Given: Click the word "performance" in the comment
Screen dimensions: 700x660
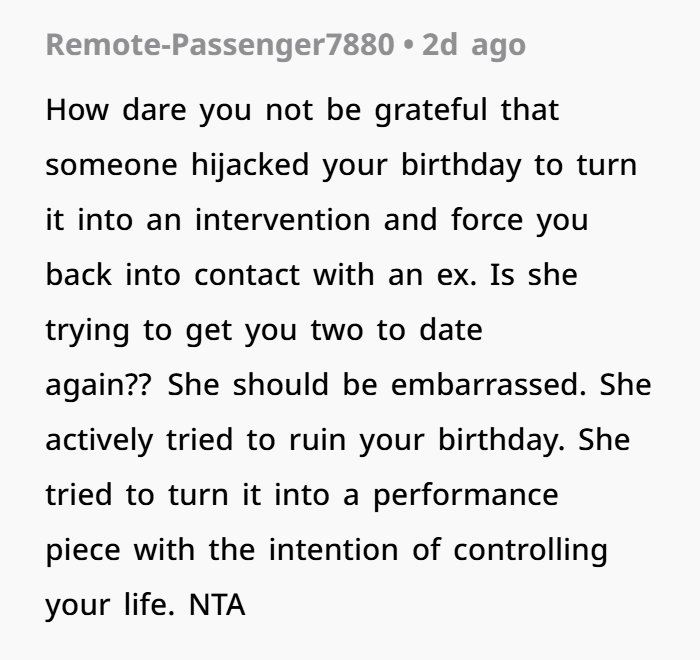Looking at the screenshot, I should (x=463, y=495).
